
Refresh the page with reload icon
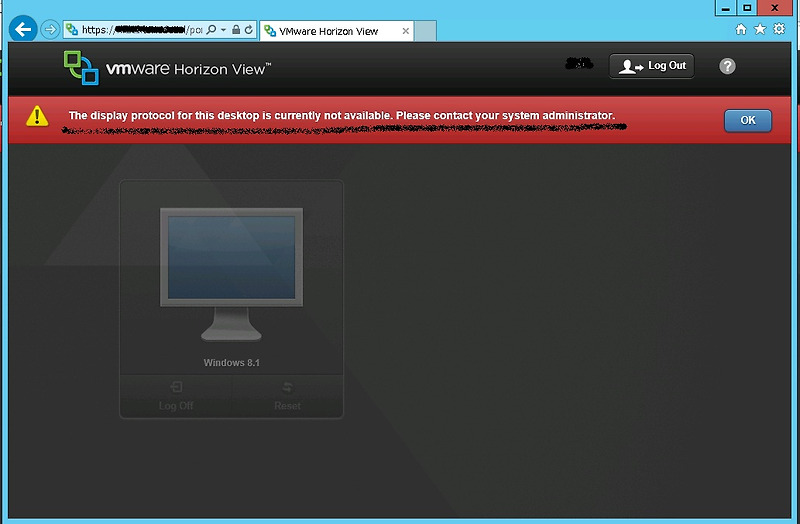[248, 30]
